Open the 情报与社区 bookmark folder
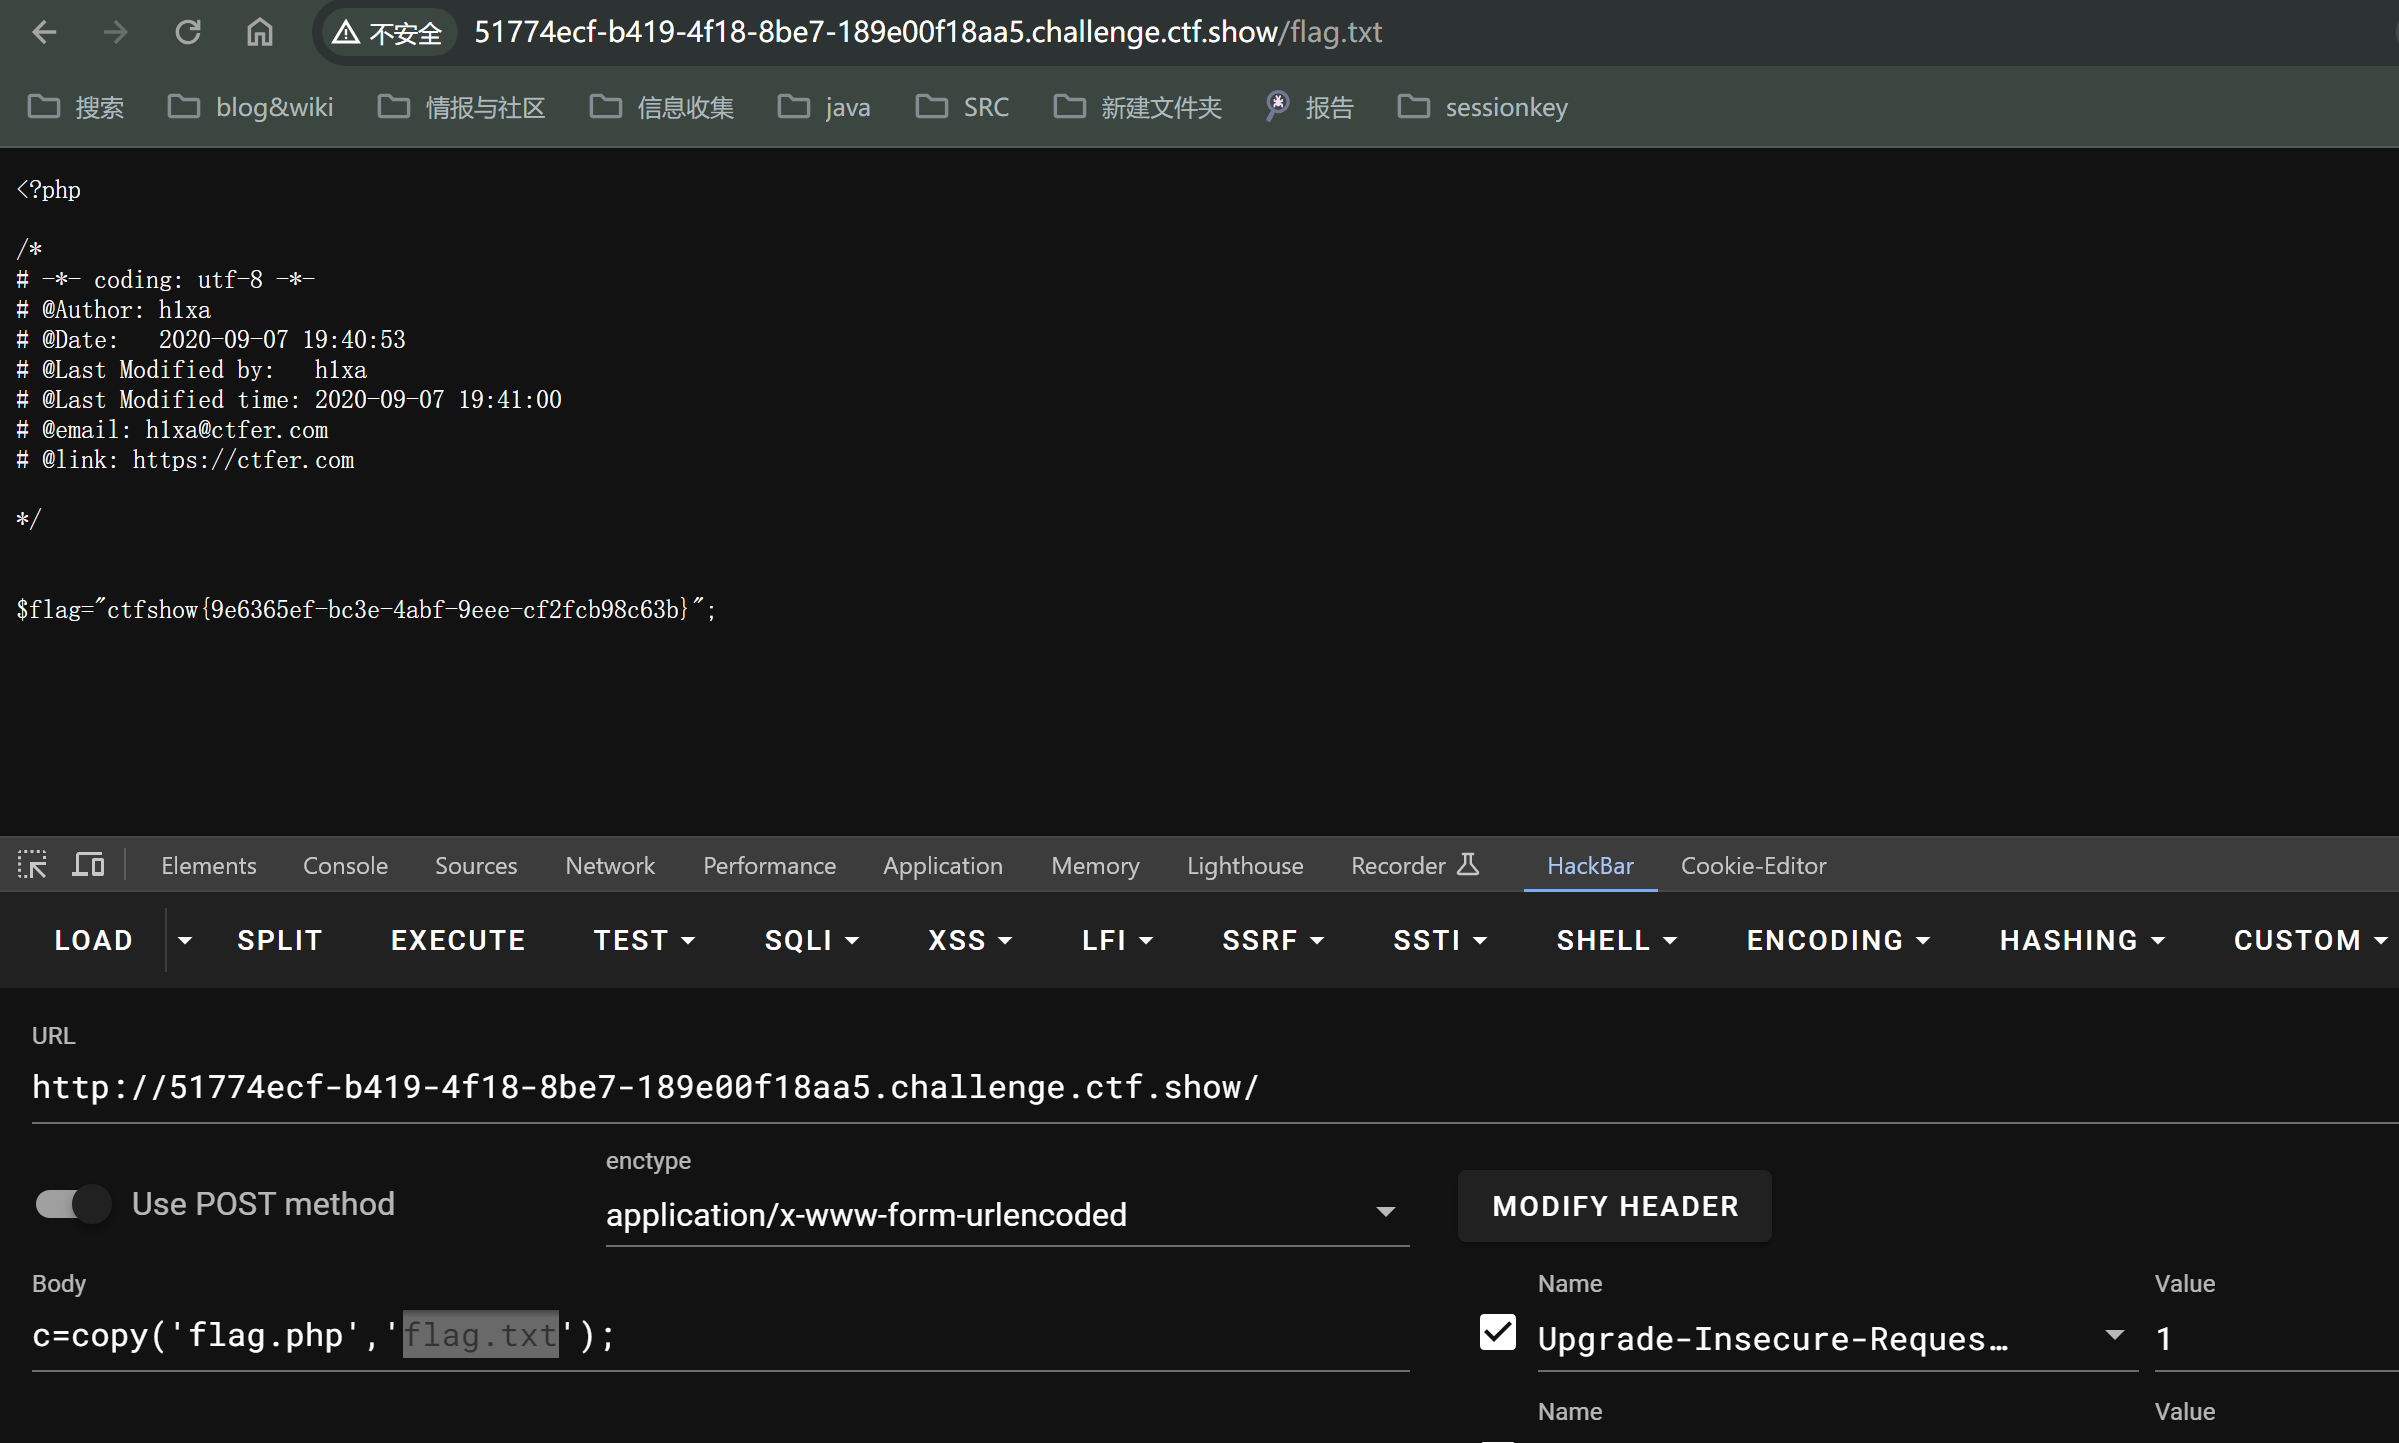Screen dimensions: 2399x1443 (x=462, y=107)
